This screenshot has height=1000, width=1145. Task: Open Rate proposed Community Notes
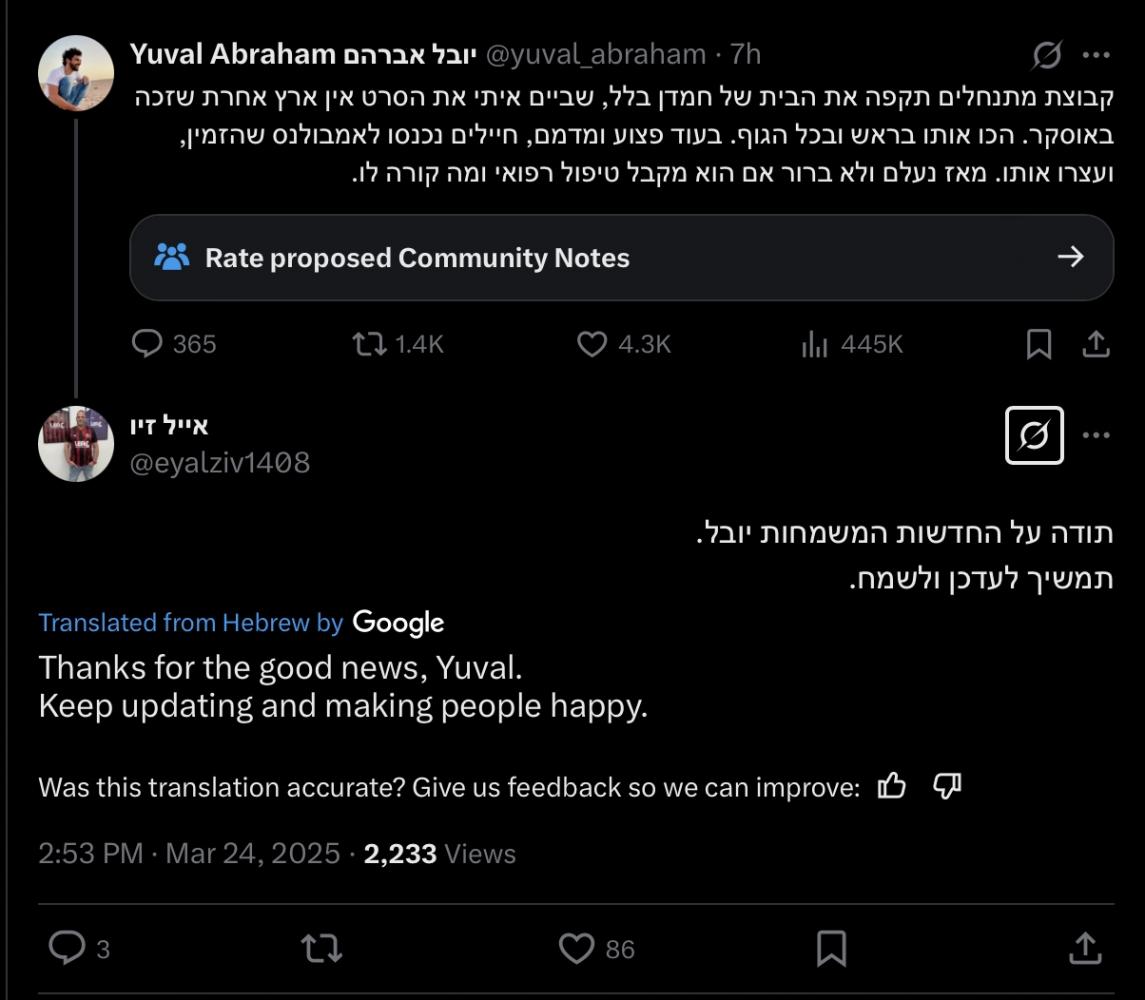pyautogui.click(x=621, y=258)
